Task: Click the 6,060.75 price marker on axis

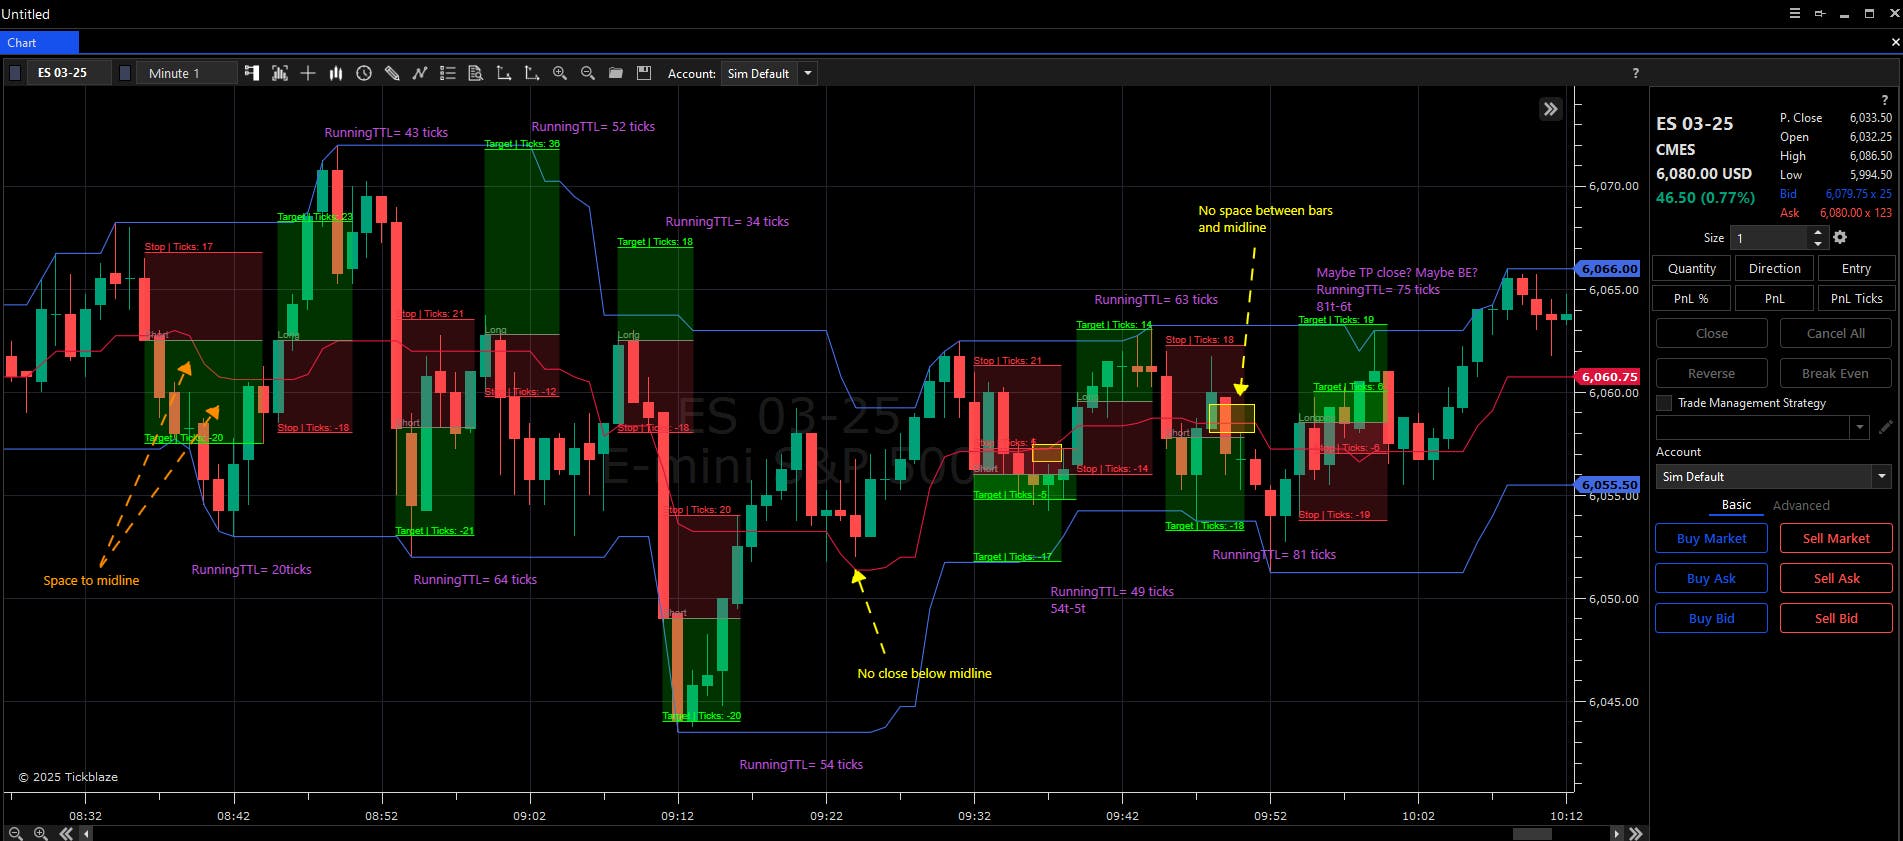Action: 1608,377
